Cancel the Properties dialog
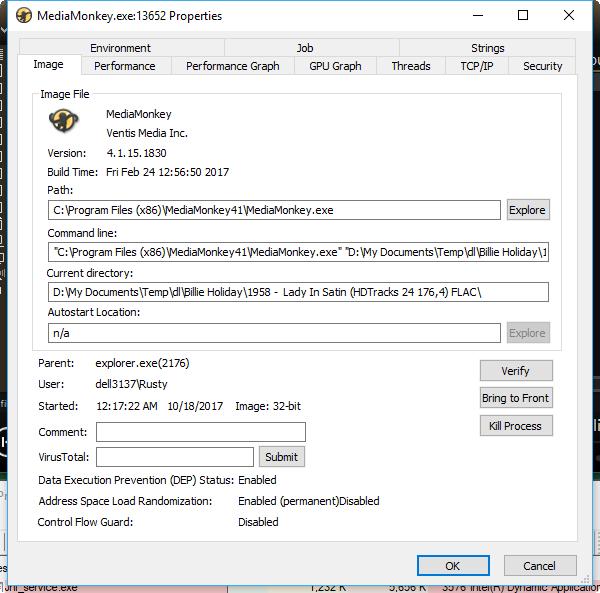Image resolution: width=600 pixels, height=593 pixels. tap(539, 565)
